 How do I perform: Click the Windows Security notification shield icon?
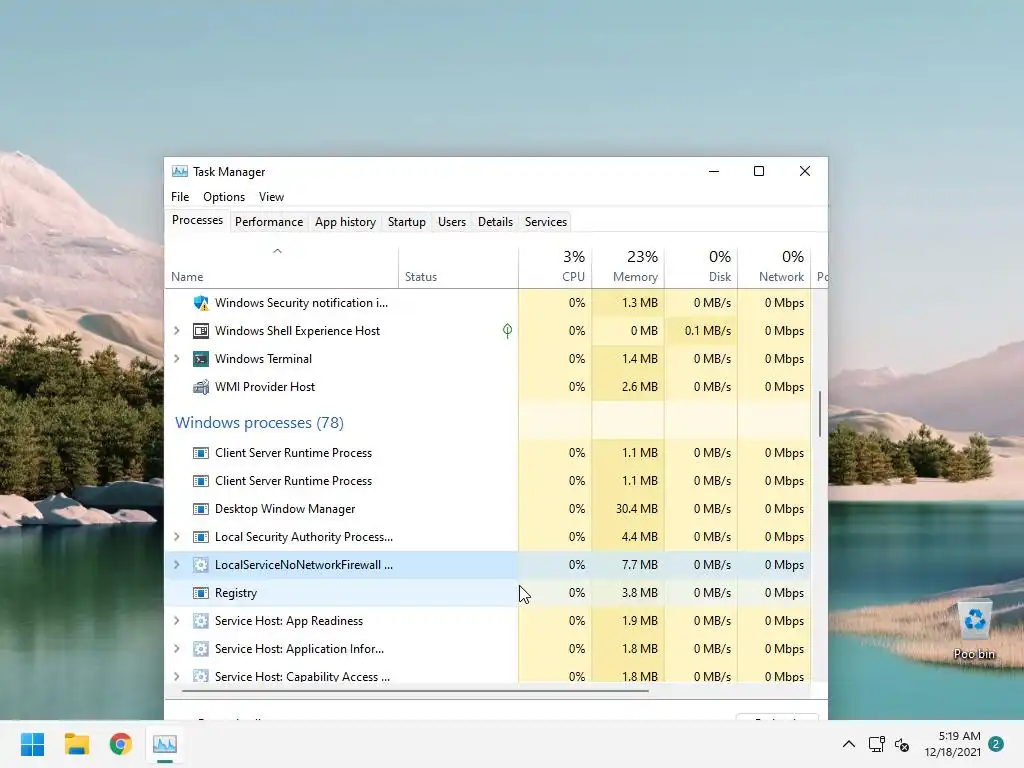(200, 303)
